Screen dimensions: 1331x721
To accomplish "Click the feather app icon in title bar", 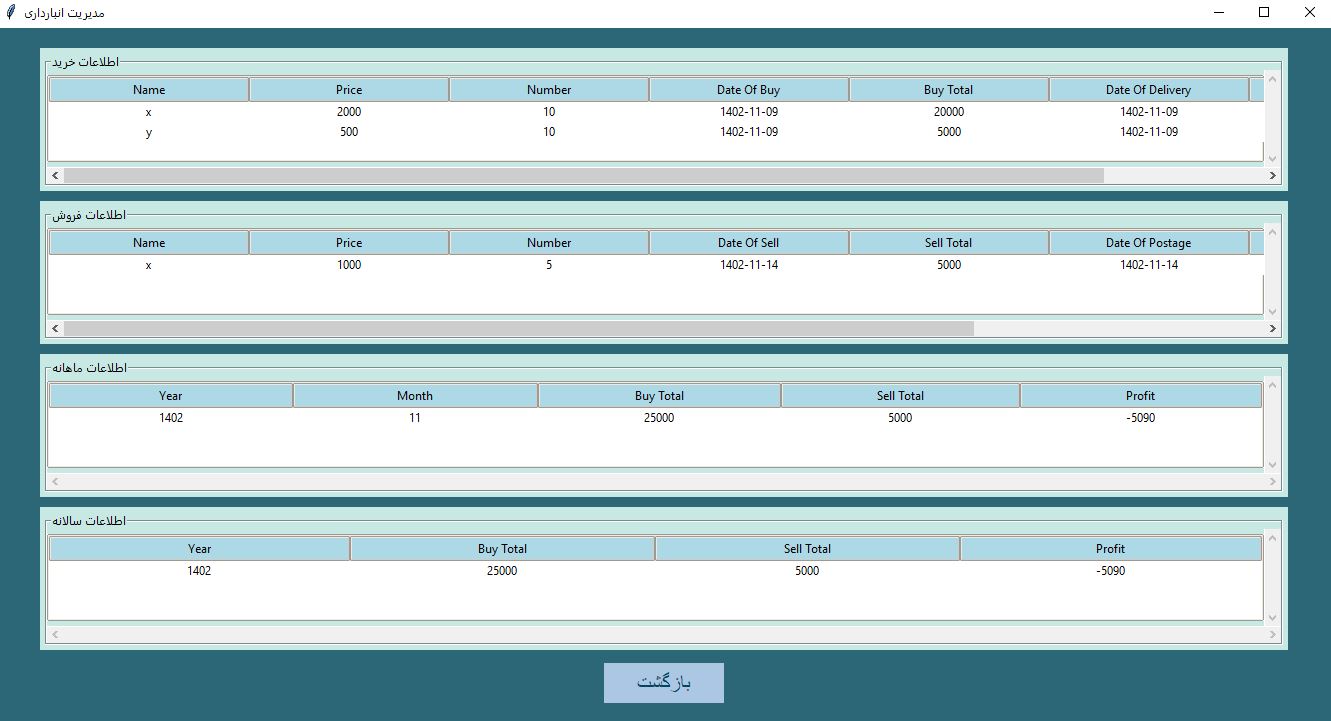I will click(11, 13).
